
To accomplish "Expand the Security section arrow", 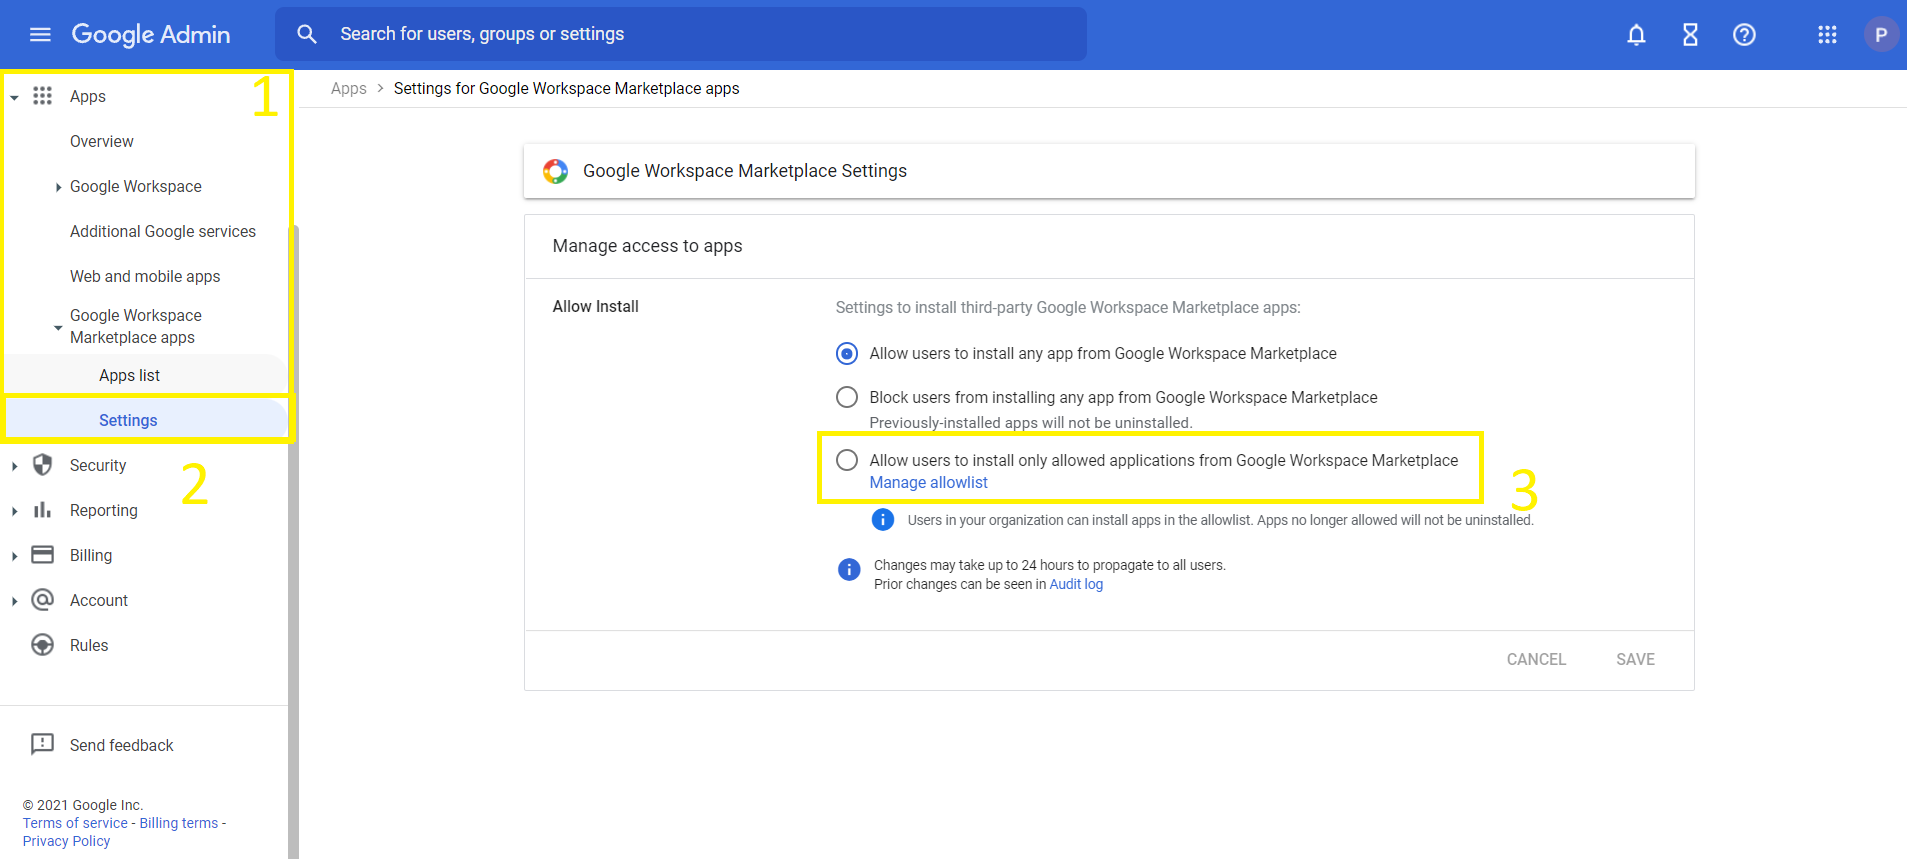I will tap(14, 466).
